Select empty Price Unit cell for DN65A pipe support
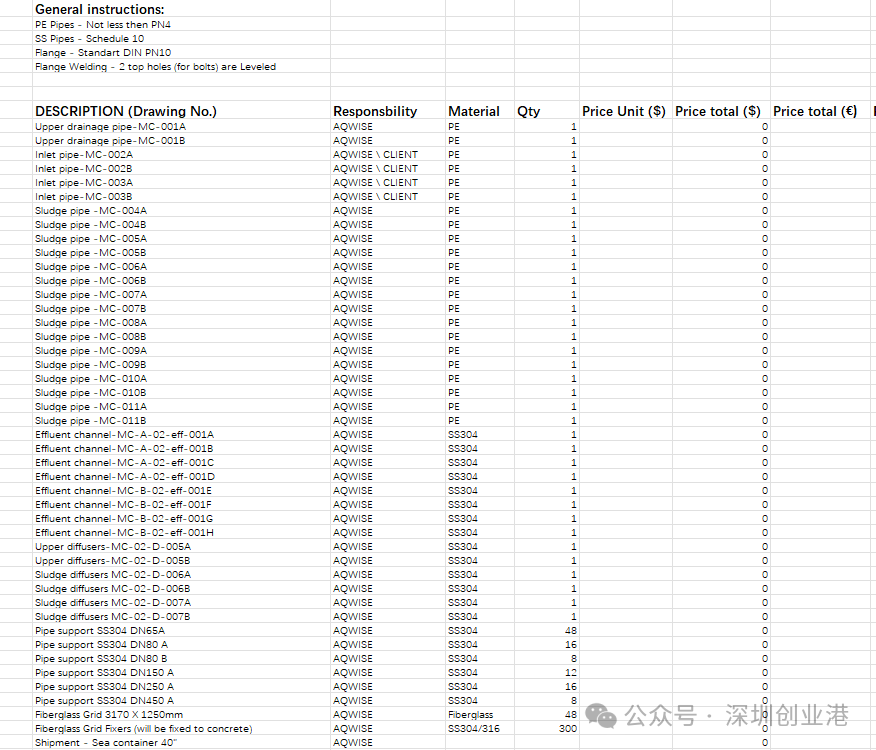 [626, 630]
